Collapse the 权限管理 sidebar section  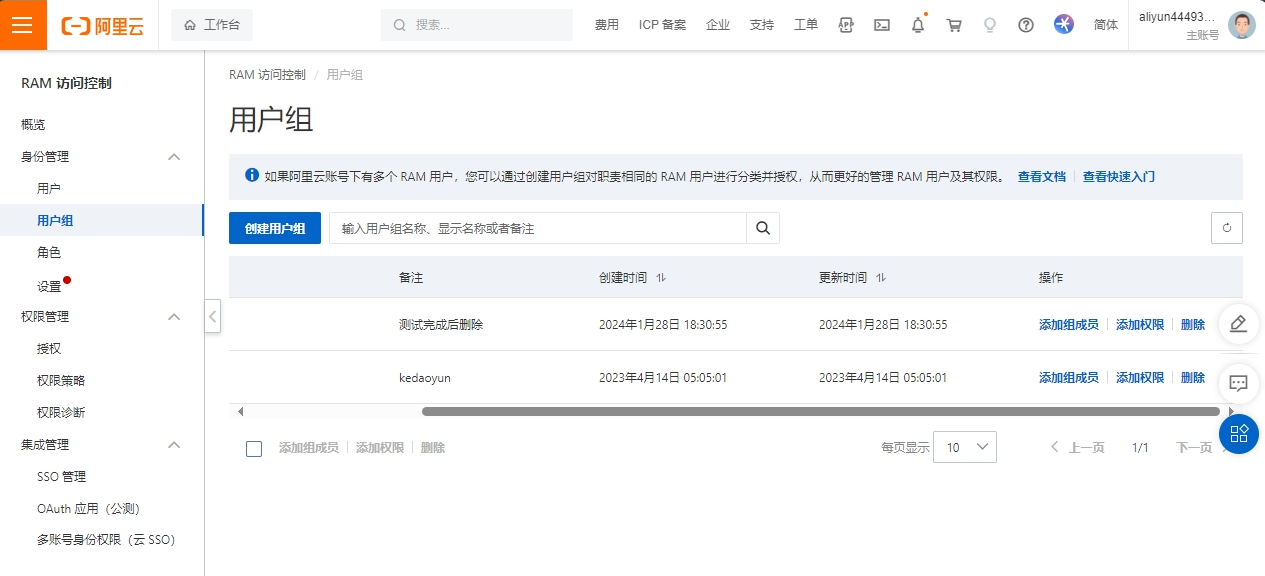tap(174, 317)
